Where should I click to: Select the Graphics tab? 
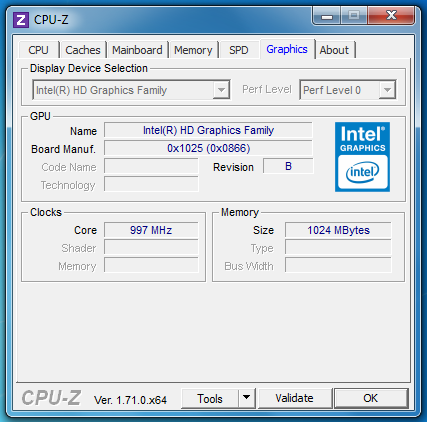tap(287, 49)
